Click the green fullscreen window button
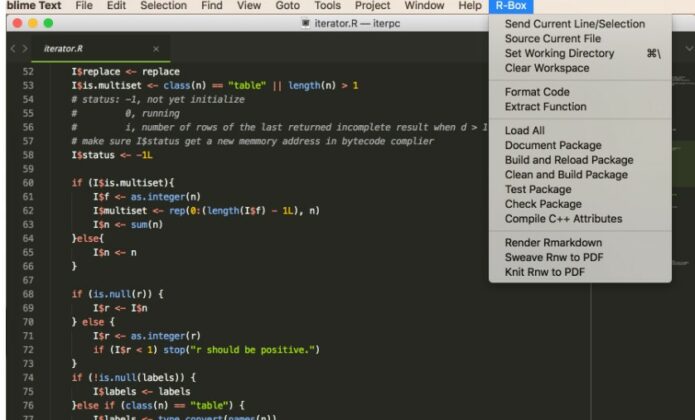This screenshot has height=420, width=695. [48, 23]
